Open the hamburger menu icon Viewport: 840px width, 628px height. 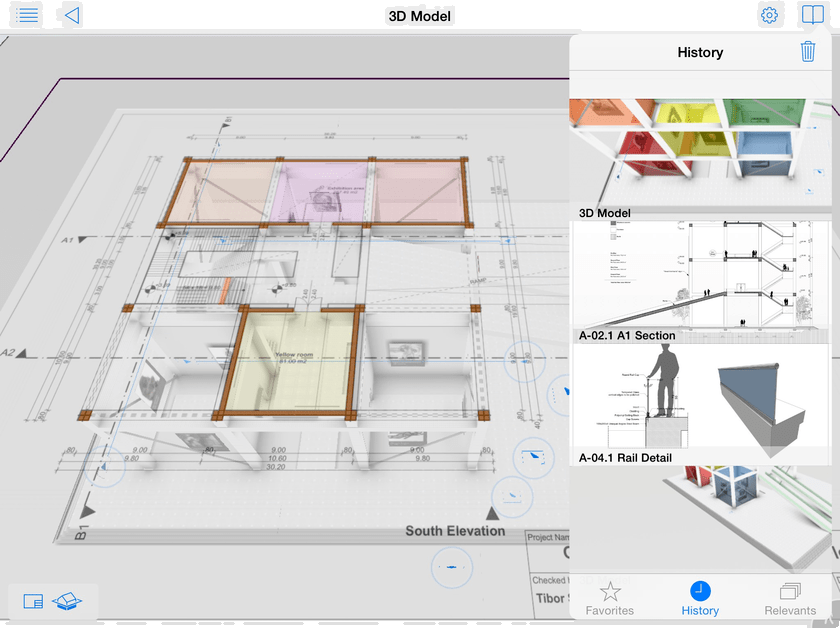pyautogui.click(x=29, y=15)
